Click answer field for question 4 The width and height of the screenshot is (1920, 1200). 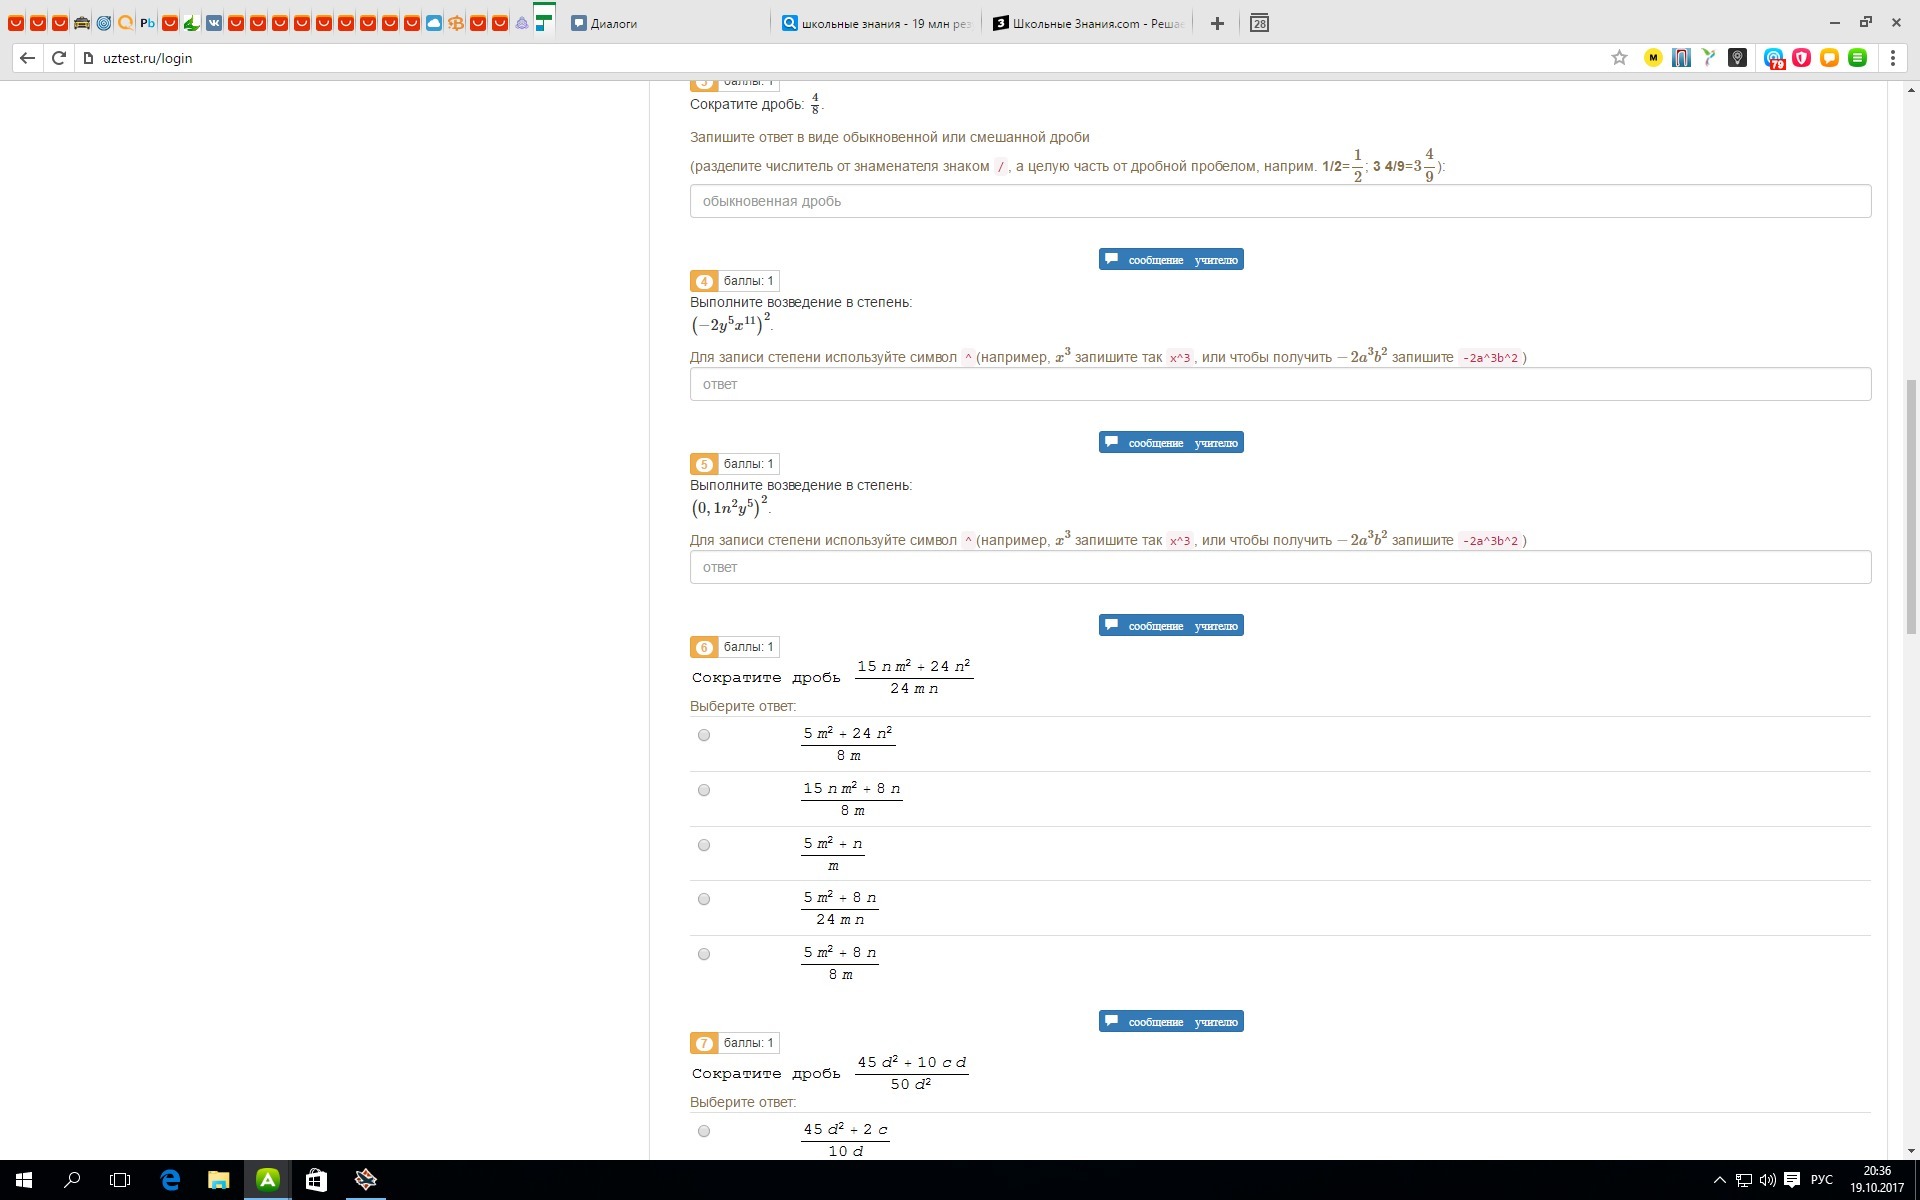pyautogui.click(x=1280, y=384)
